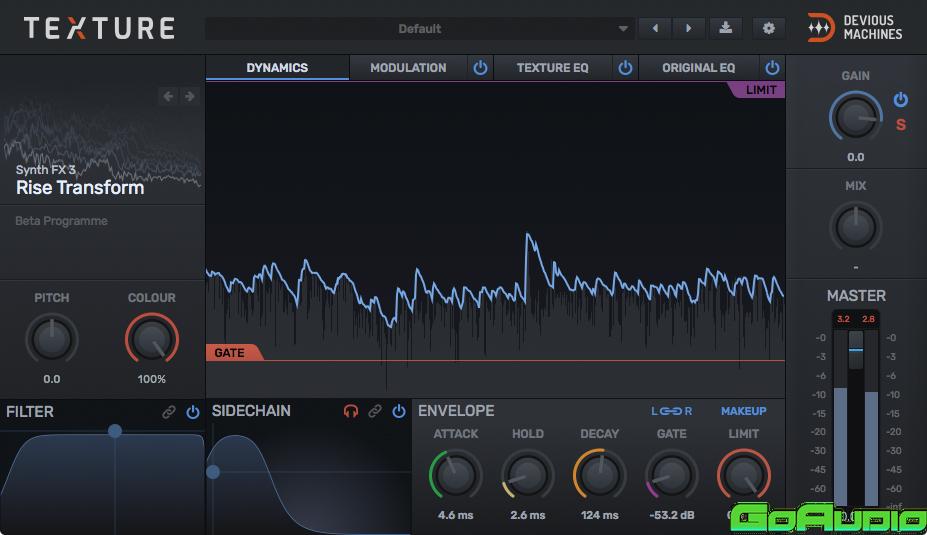Click the 124 ms decay value
927x535 pixels.
[599, 515]
